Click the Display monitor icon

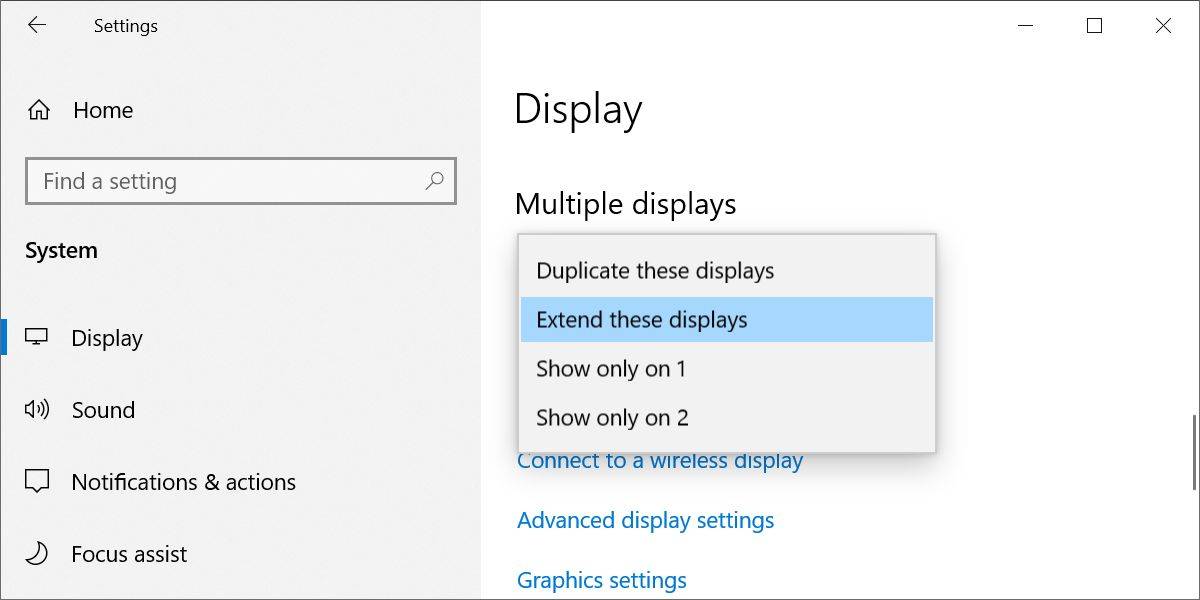[x=37, y=338]
